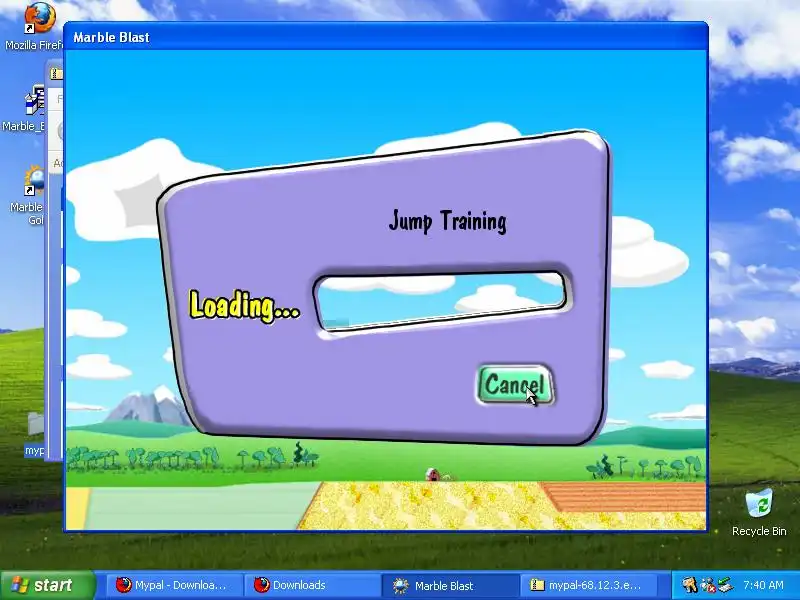
Task: Switch to the Mypal - Downloa... taskbar window
Action: [x=172, y=585]
